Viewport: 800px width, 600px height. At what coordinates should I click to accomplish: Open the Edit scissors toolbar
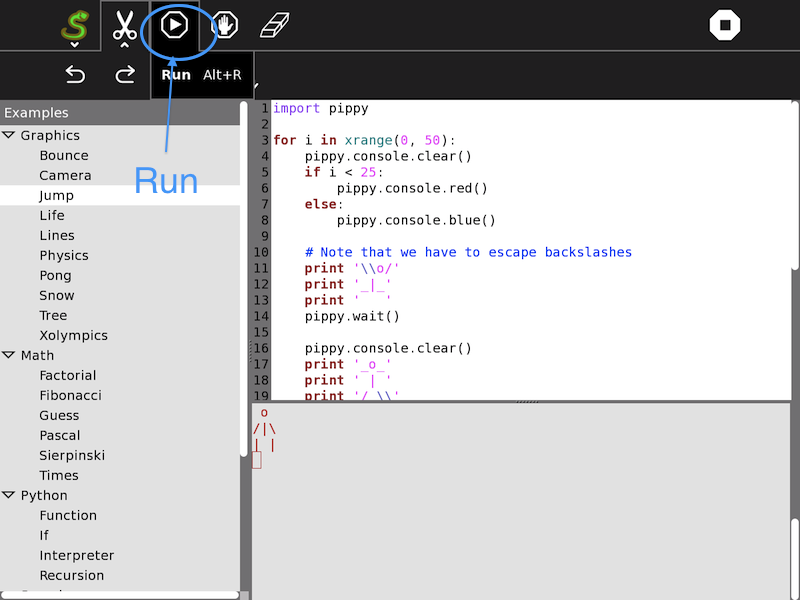coord(124,25)
